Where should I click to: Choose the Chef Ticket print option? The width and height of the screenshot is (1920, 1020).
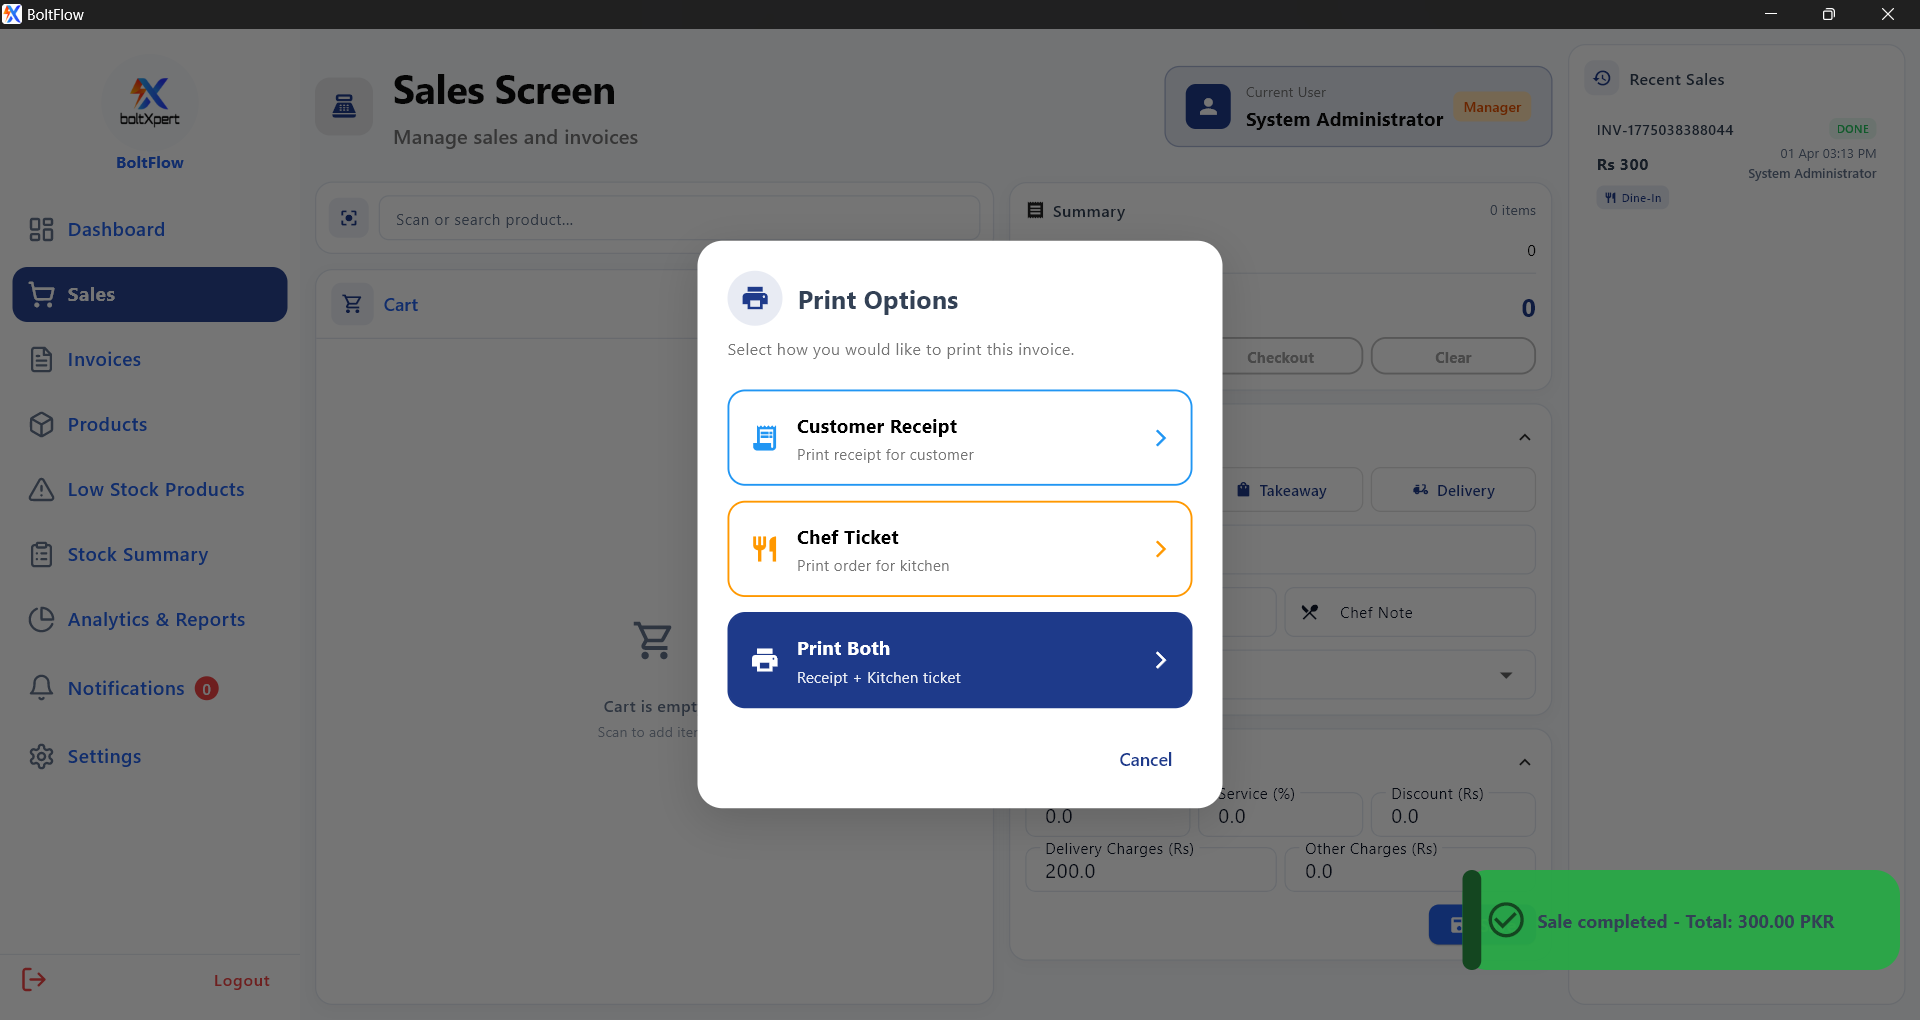pyautogui.click(x=959, y=549)
